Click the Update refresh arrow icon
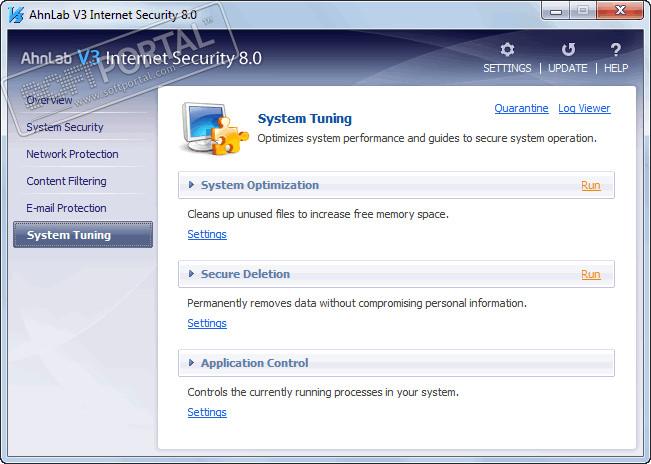The width and height of the screenshot is (651, 464). tap(568, 49)
